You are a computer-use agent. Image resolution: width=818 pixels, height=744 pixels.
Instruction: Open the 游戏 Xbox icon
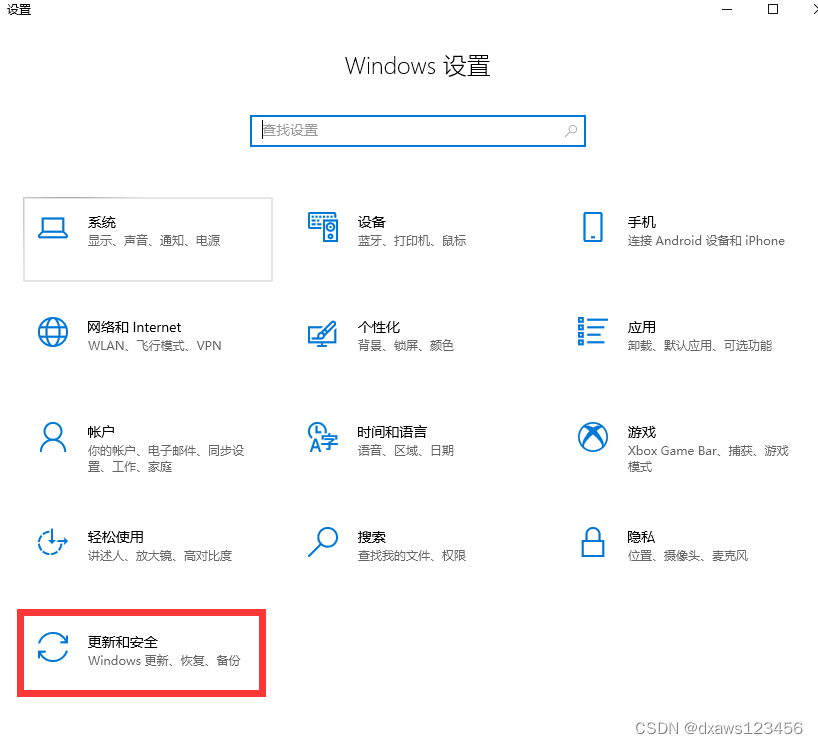point(593,437)
